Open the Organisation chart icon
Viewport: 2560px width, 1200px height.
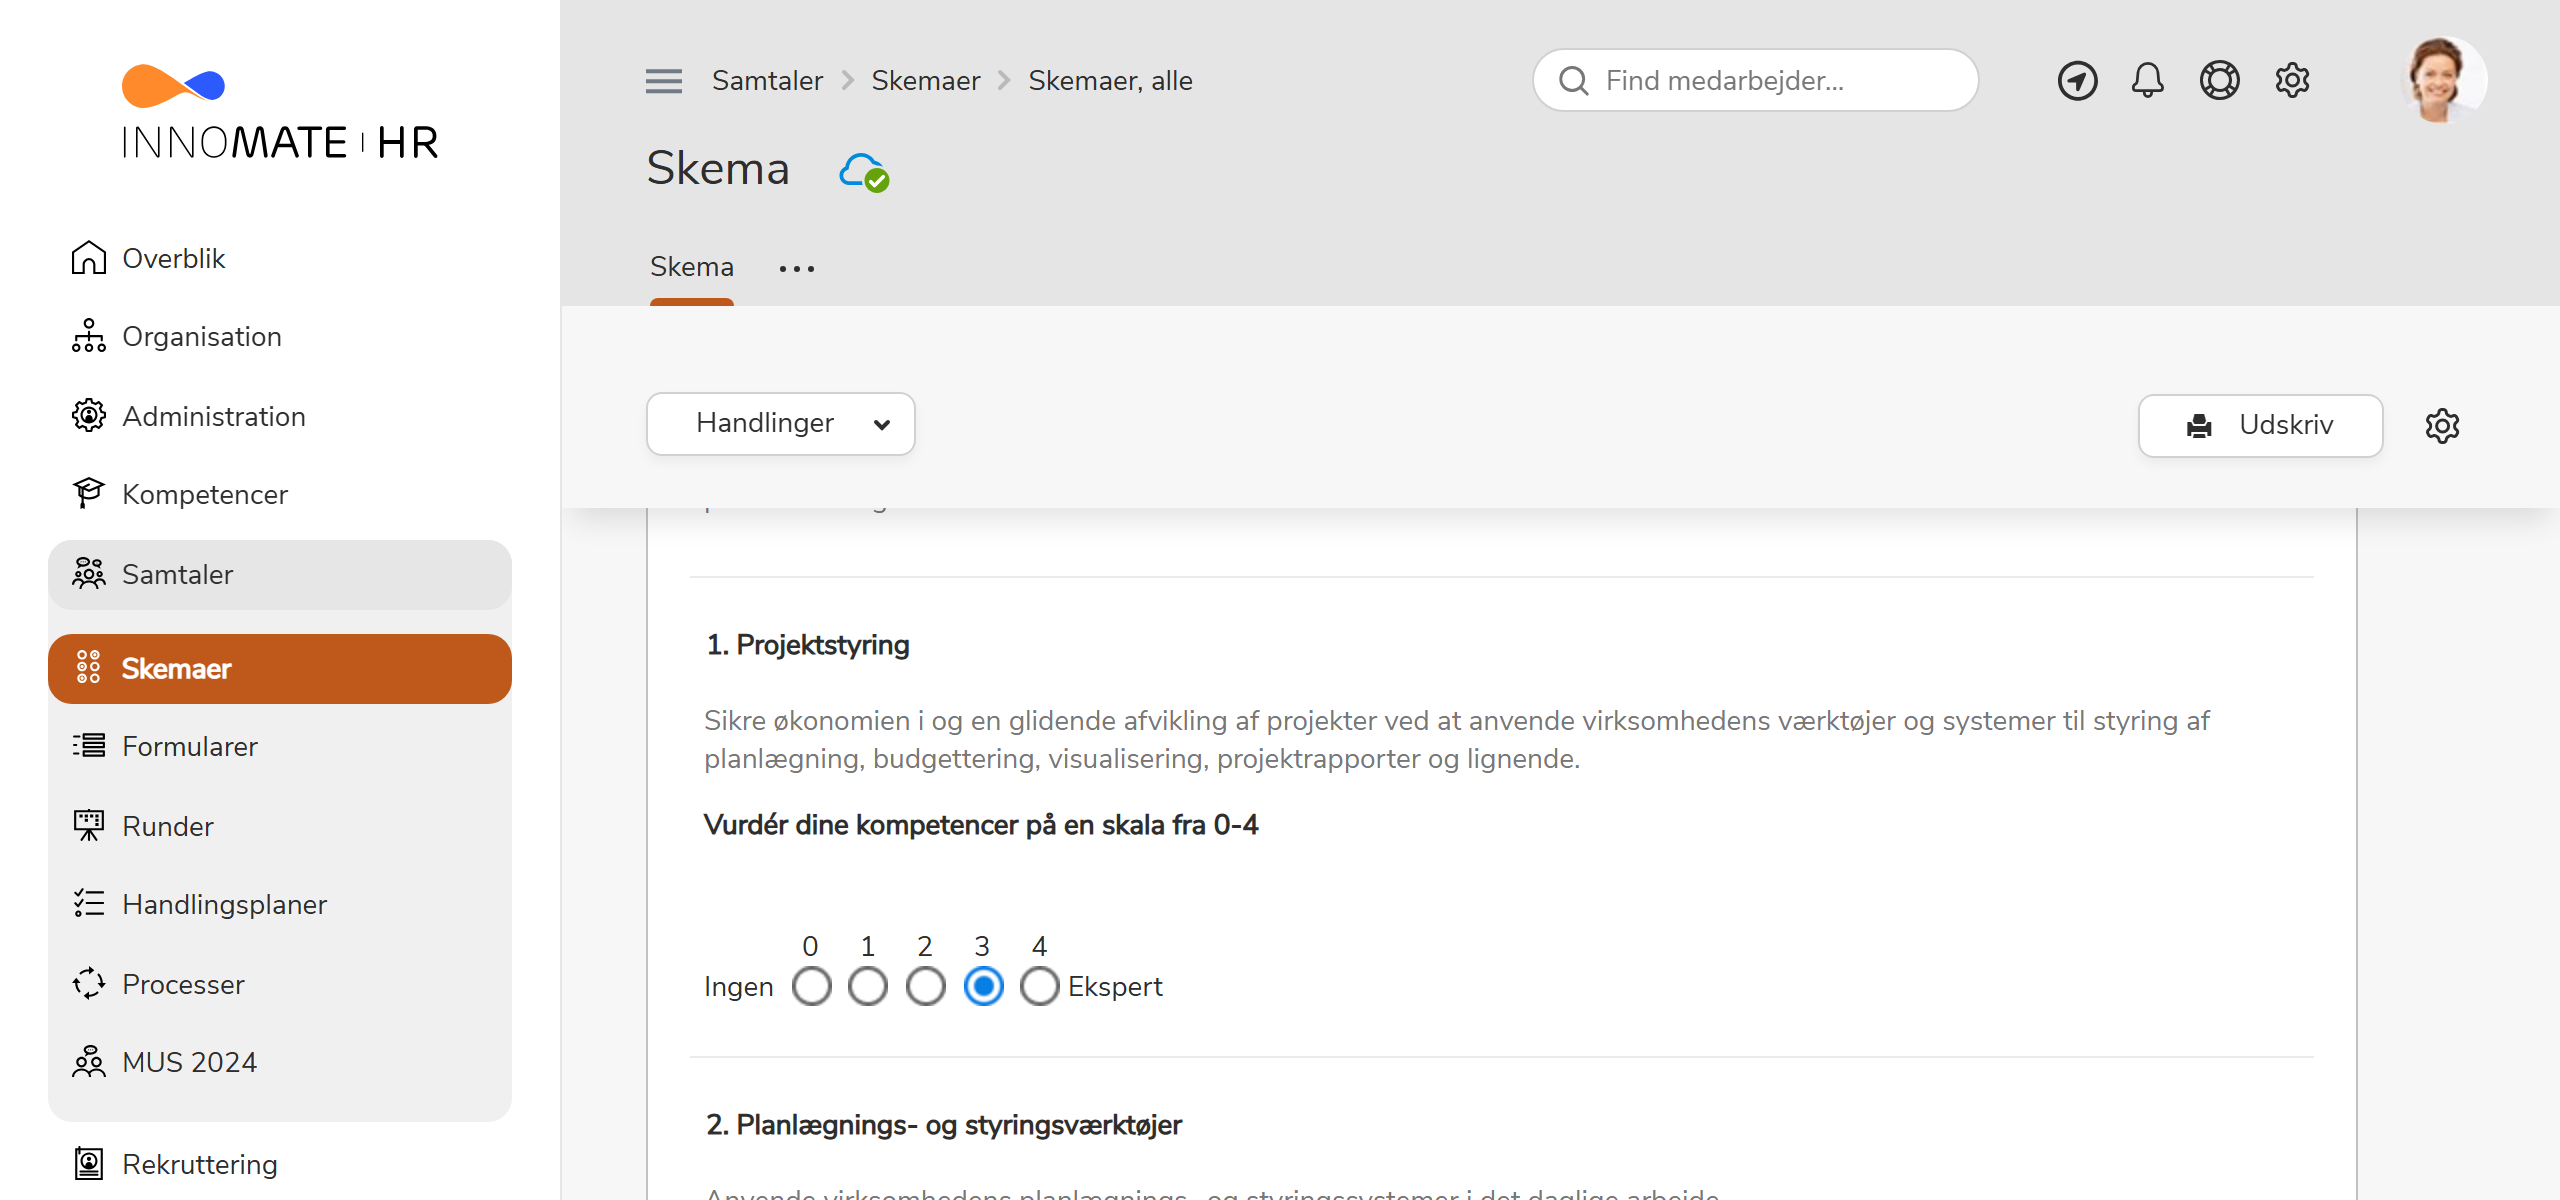[89, 336]
